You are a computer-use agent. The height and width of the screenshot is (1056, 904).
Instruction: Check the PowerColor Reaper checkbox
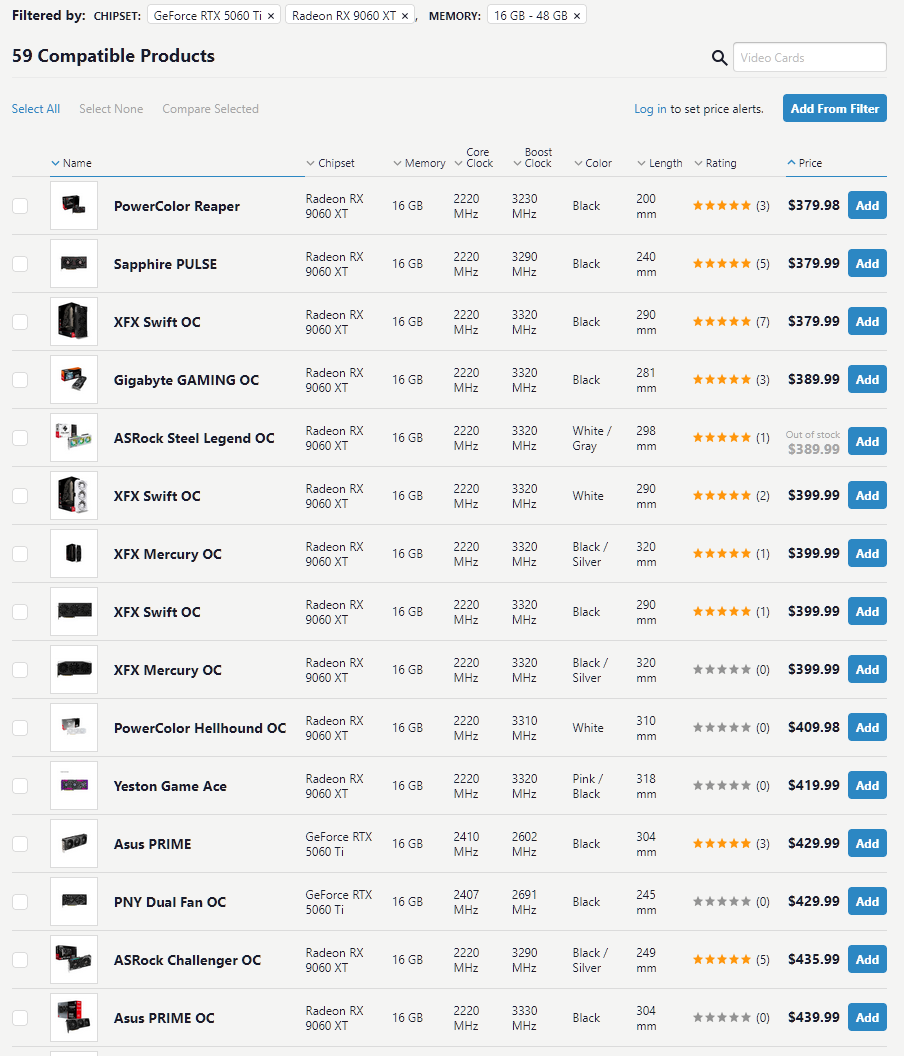pyautogui.click(x=20, y=206)
